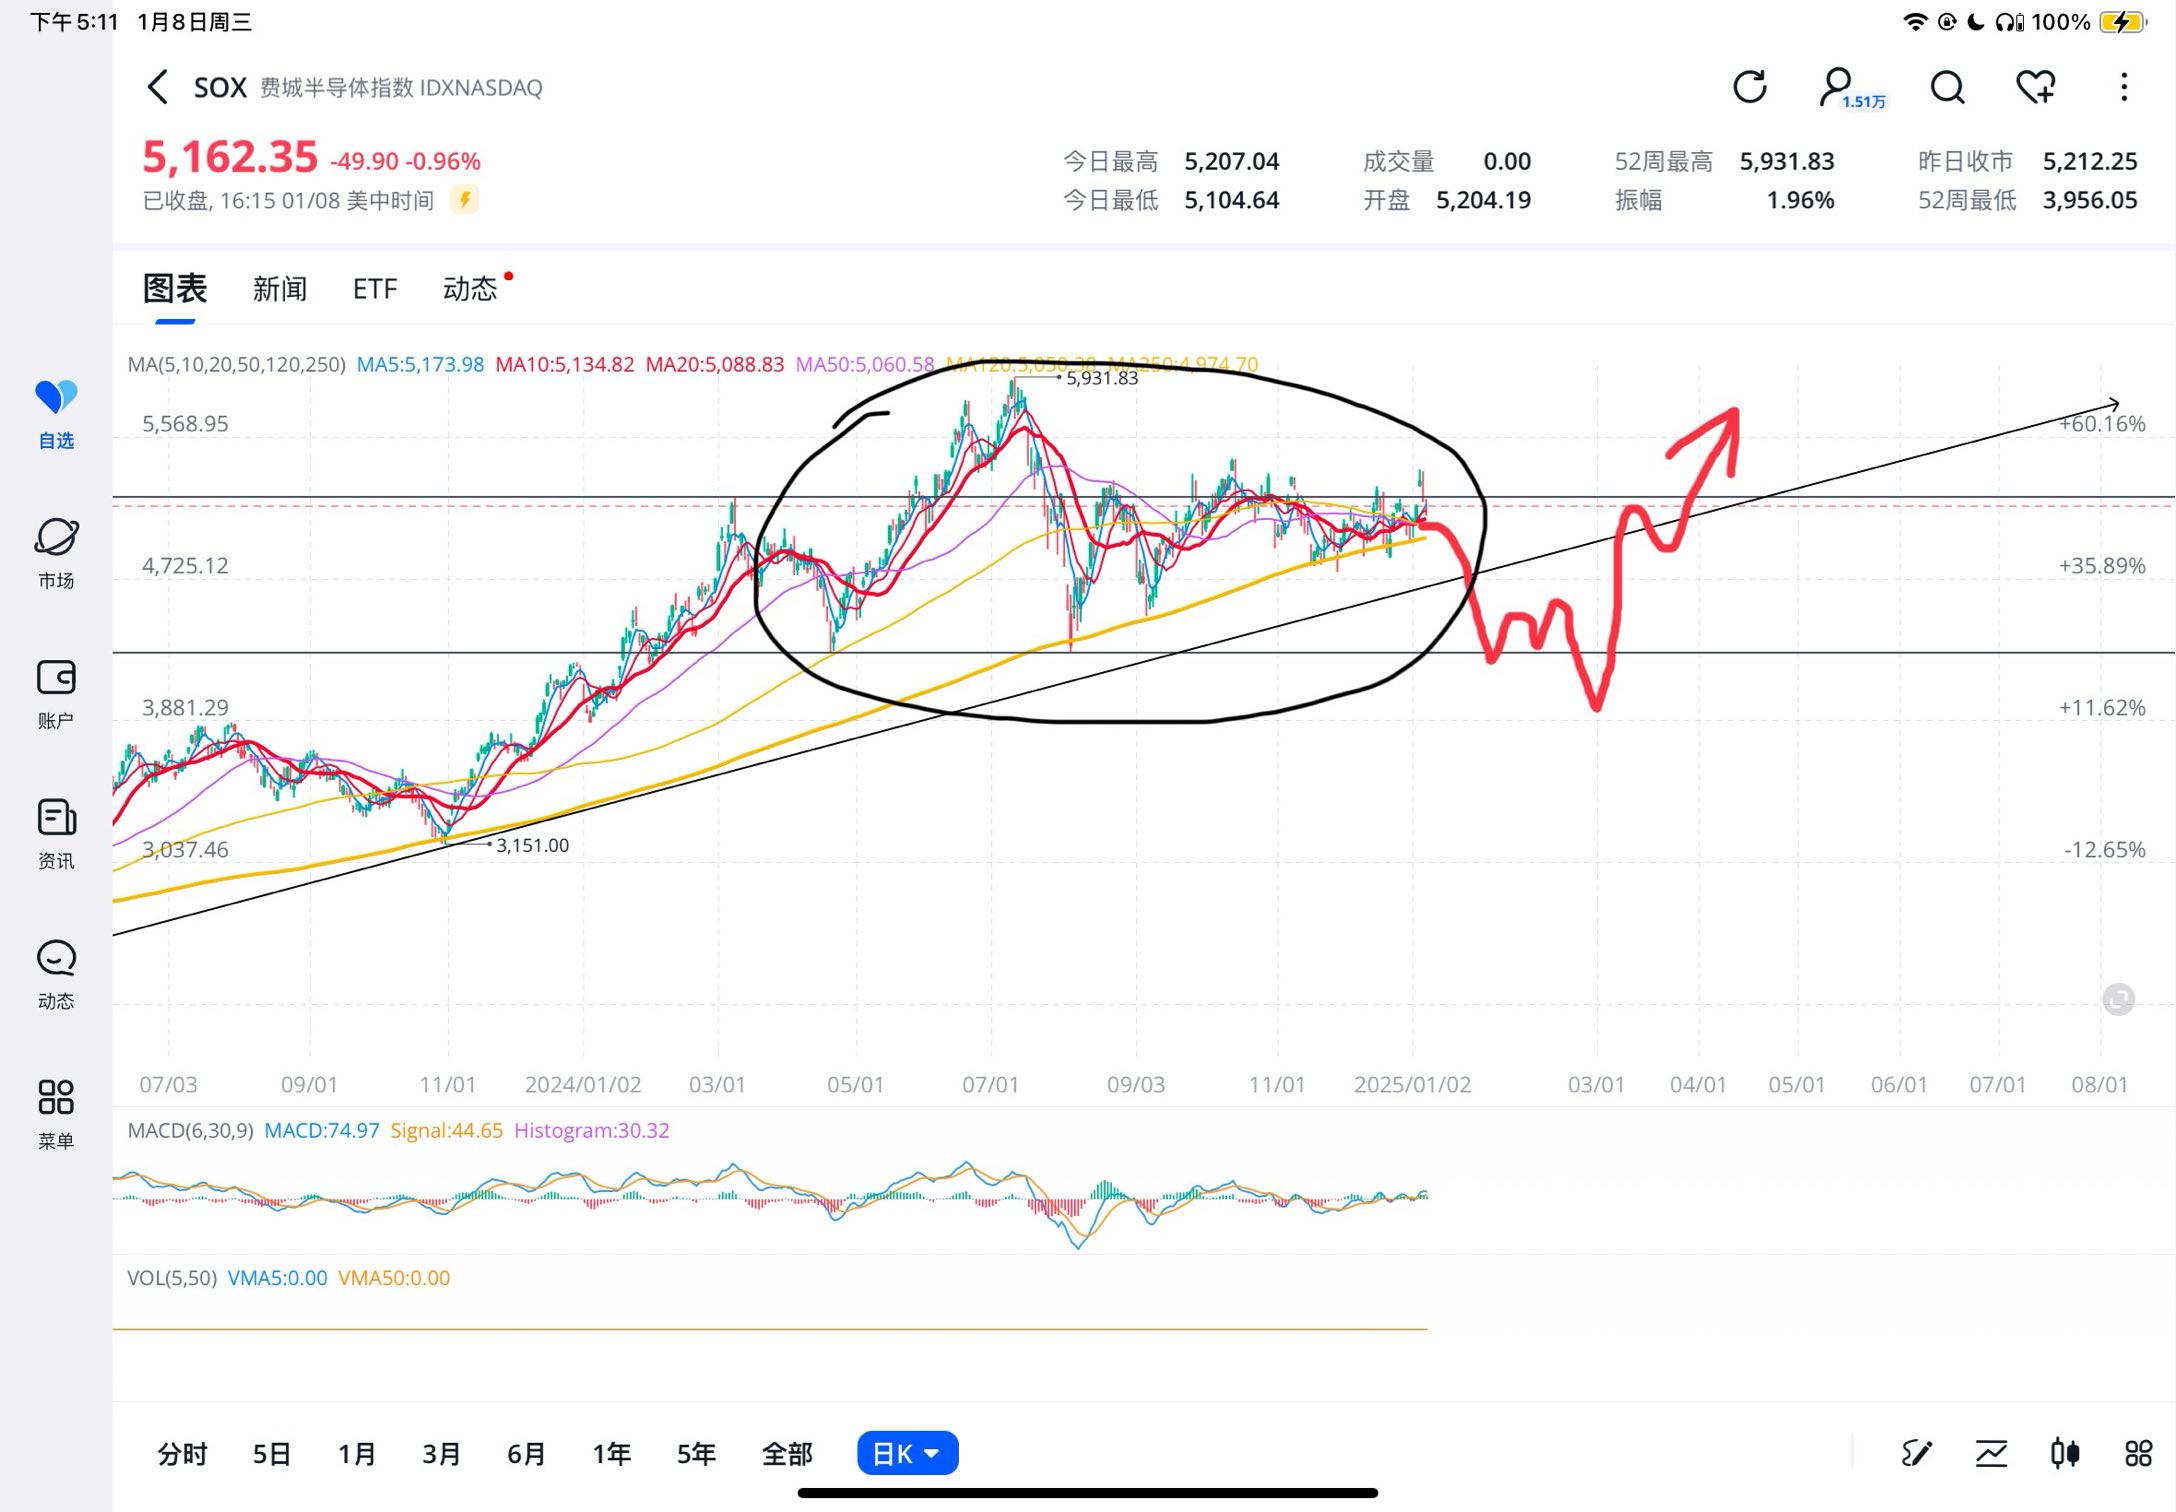Tap the 今日最高 5,207.04 value

tap(1231, 161)
